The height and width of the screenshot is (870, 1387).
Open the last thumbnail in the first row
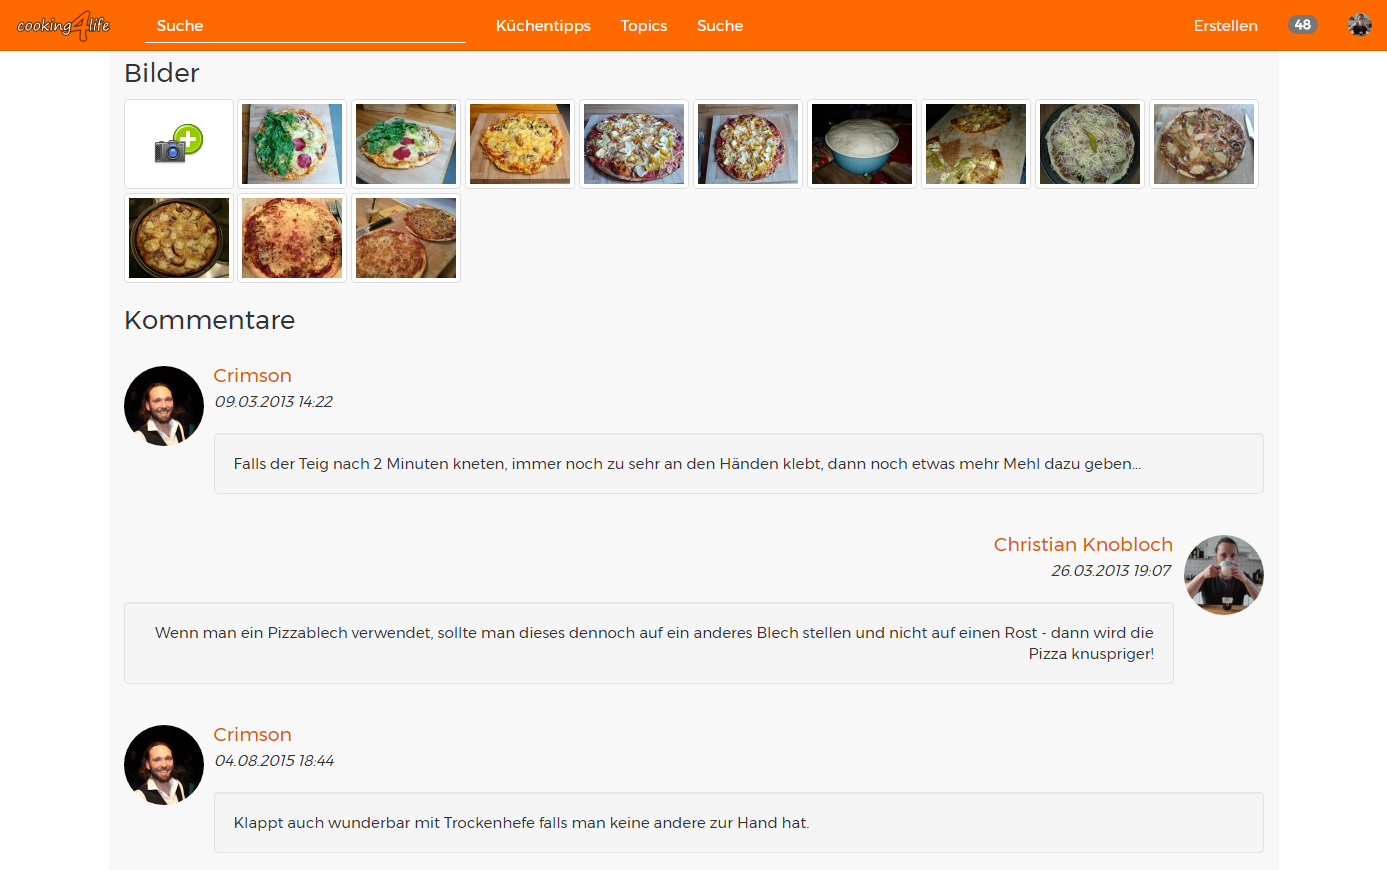pyautogui.click(x=1204, y=144)
